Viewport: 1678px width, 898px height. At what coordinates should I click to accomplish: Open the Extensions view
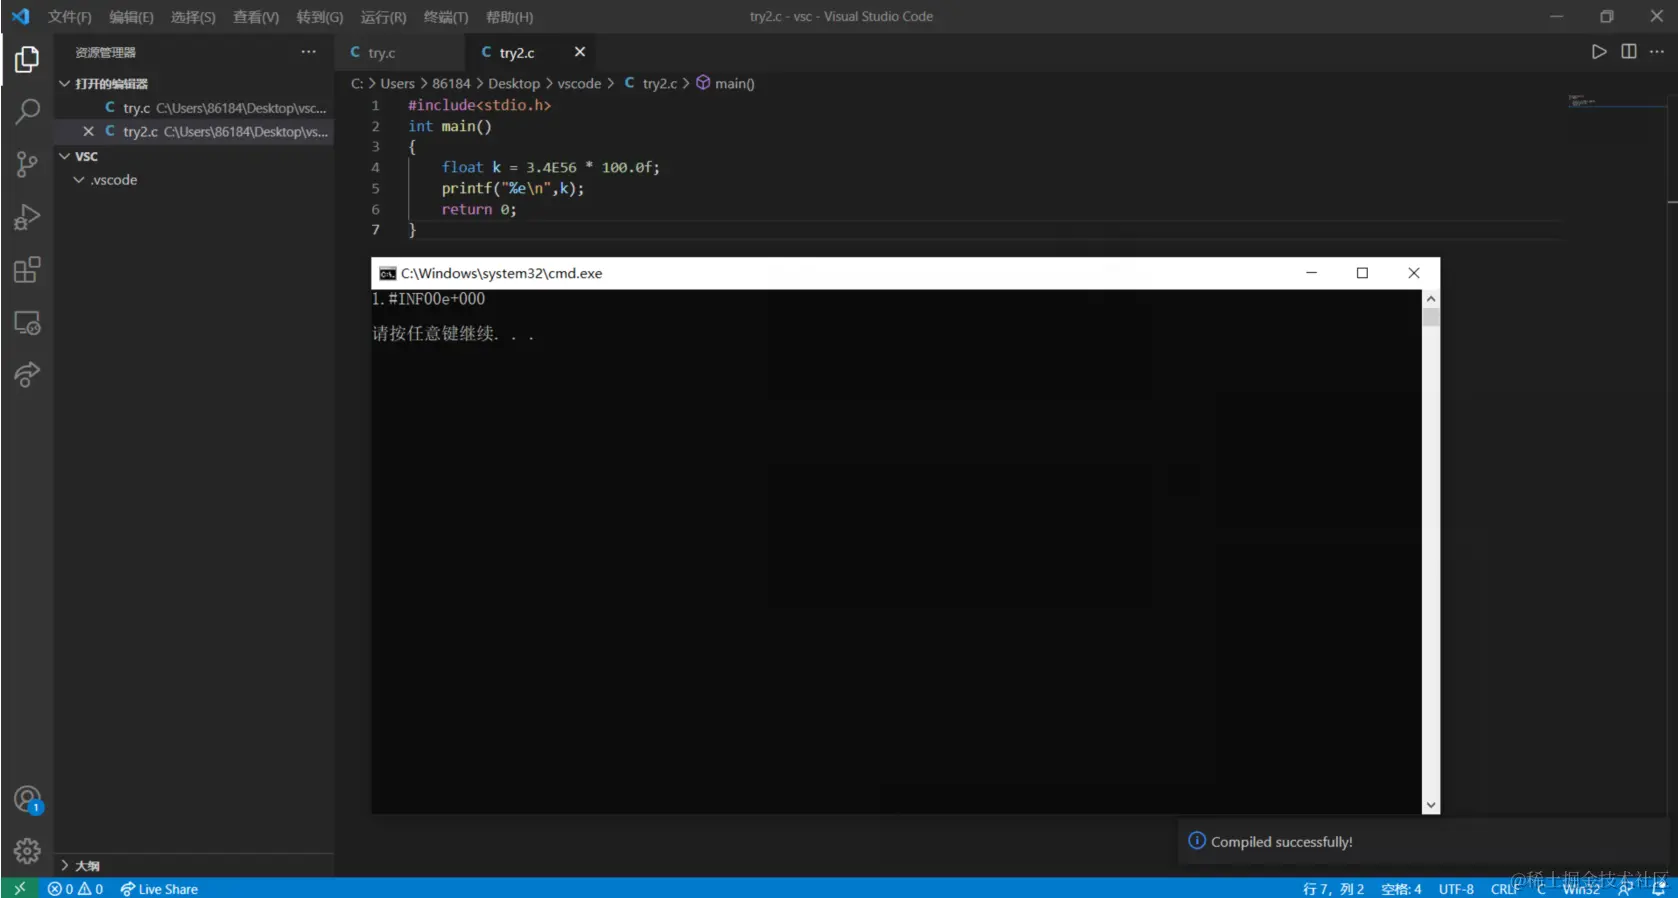click(x=27, y=270)
